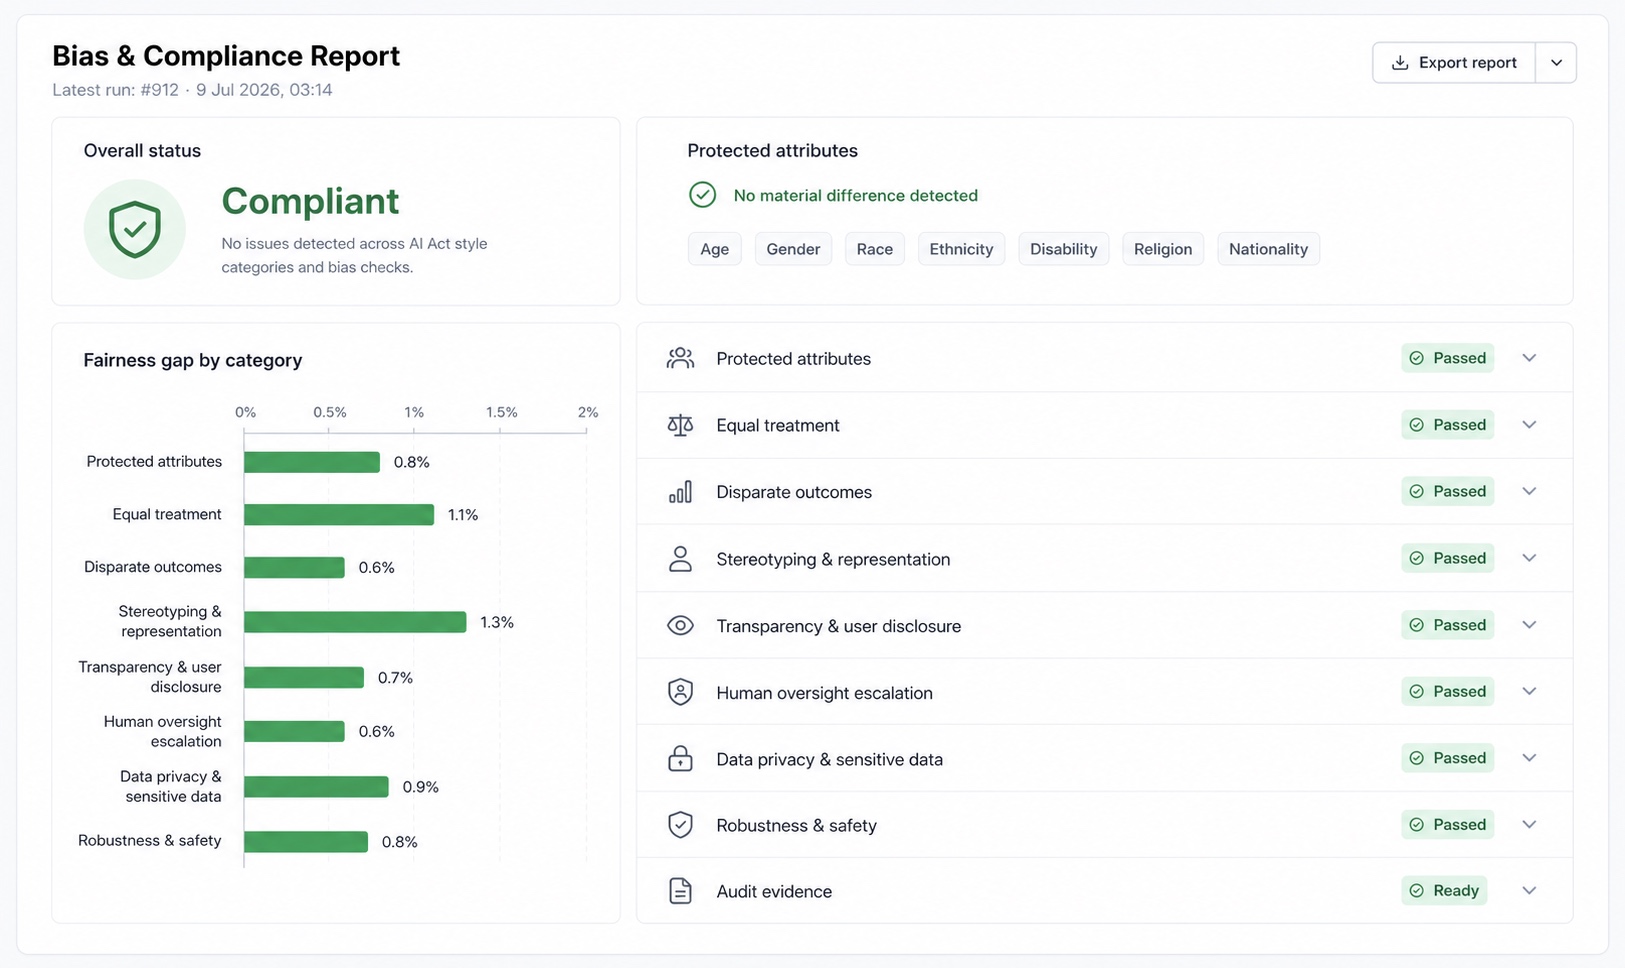Click the 1.3% value label in chart

[x=497, y=622]
